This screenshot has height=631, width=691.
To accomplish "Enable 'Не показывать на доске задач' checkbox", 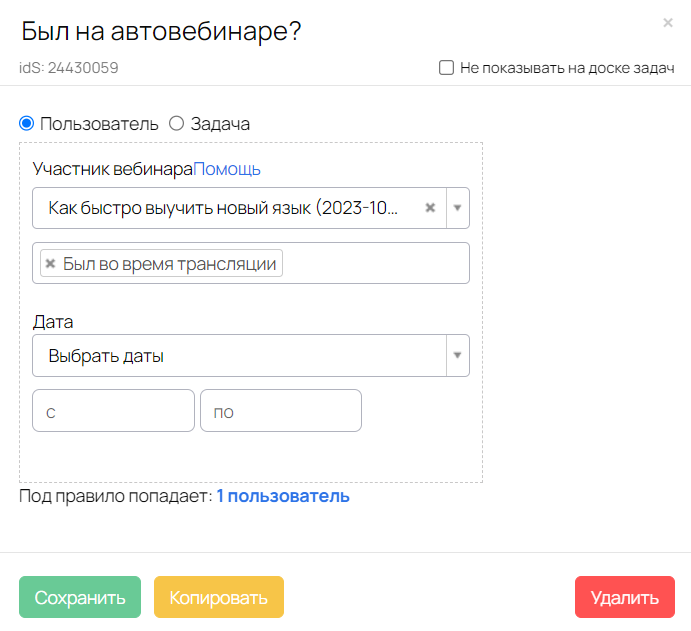I will point(446,68).
